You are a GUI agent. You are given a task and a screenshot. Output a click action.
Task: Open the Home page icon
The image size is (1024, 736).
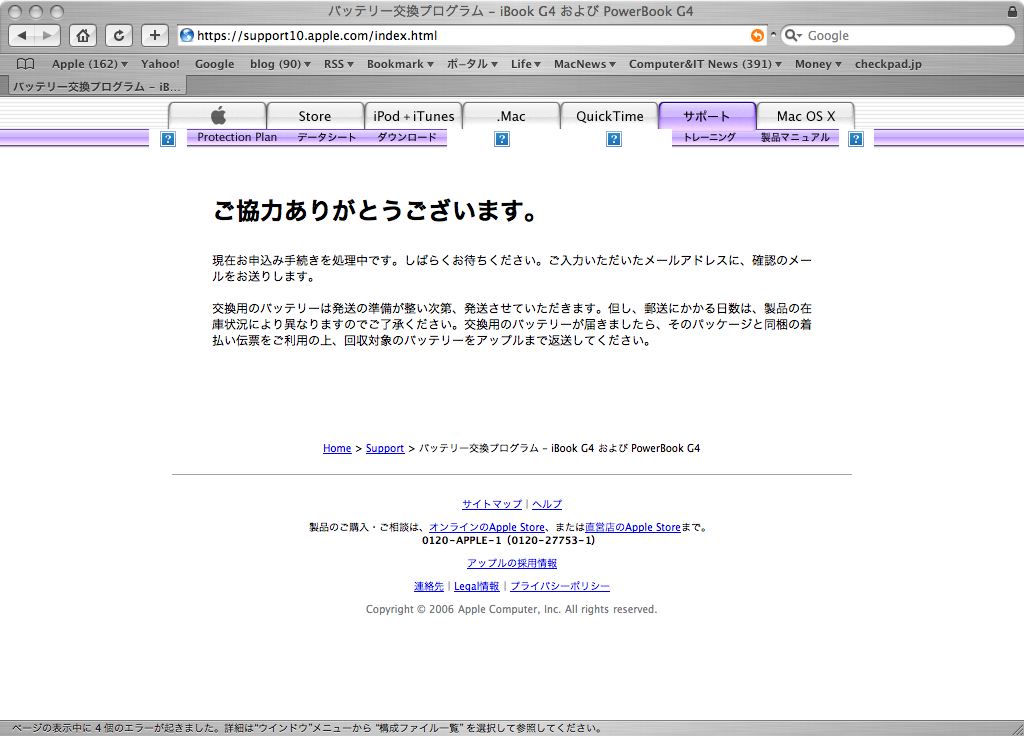pyautogui.click(x=83, y=35)
